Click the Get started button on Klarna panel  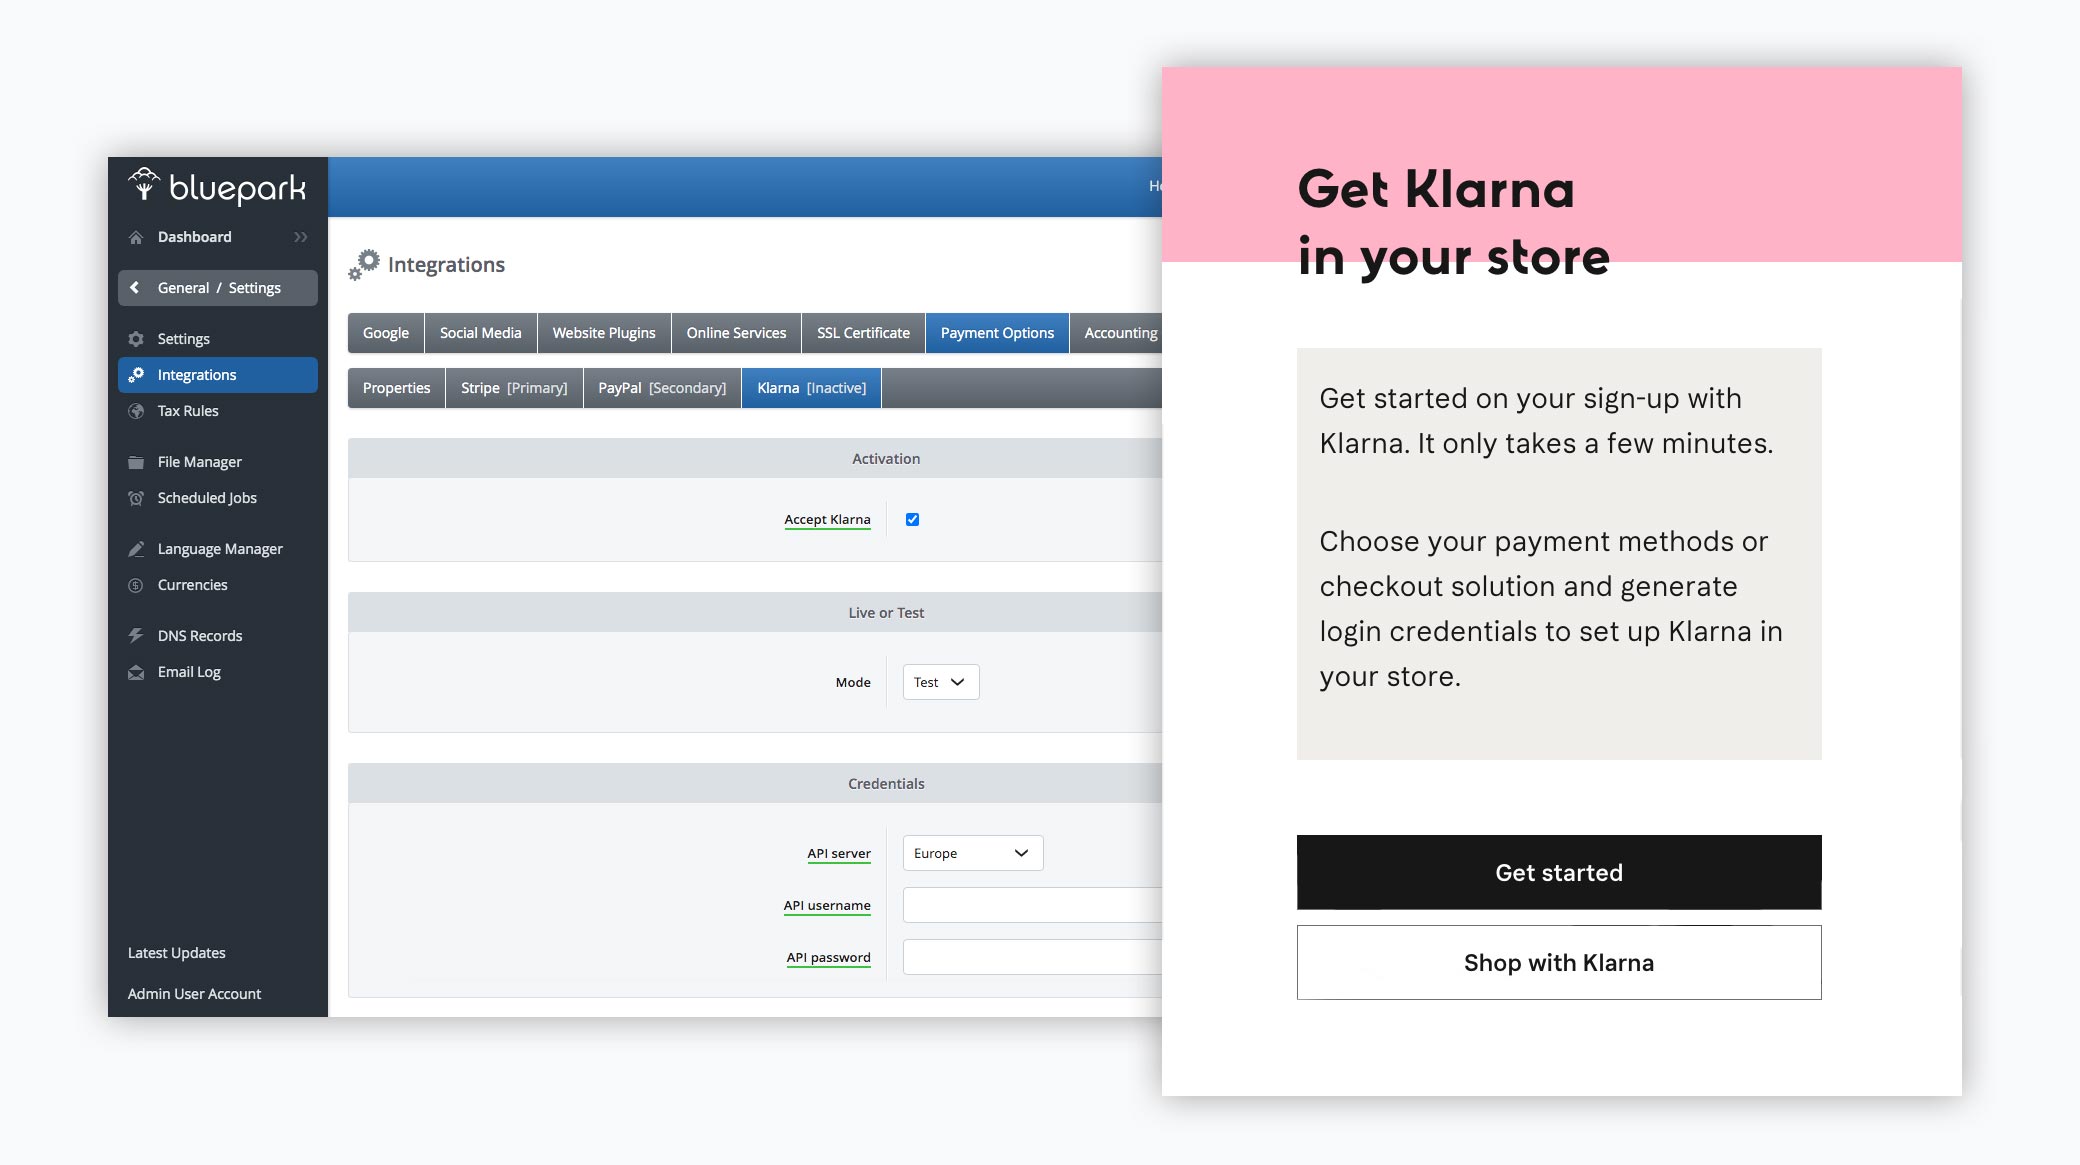point(1559,872)
